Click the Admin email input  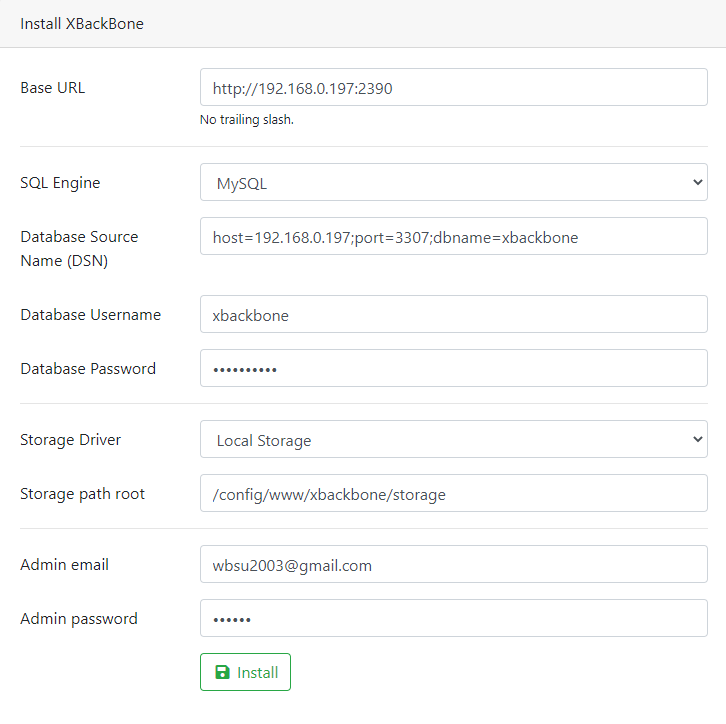coord(454,564)
